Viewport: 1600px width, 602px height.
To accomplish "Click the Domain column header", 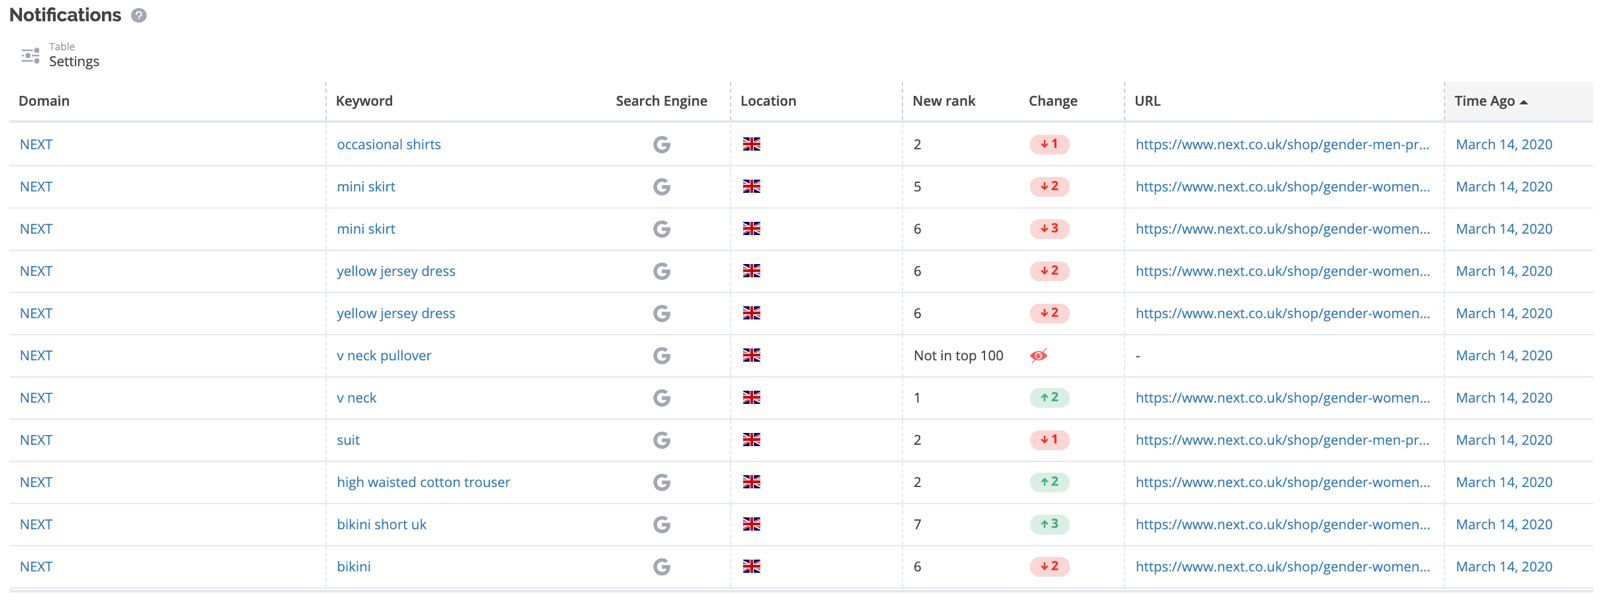I will click(44, 101).
